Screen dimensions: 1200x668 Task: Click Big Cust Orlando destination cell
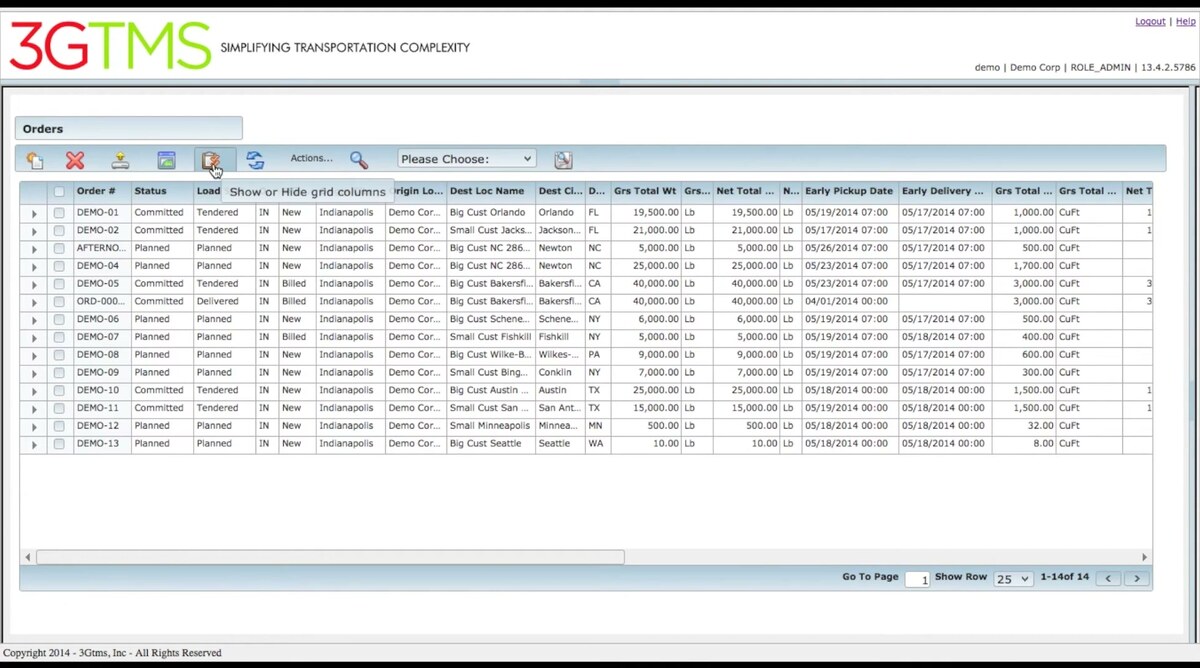490,212
